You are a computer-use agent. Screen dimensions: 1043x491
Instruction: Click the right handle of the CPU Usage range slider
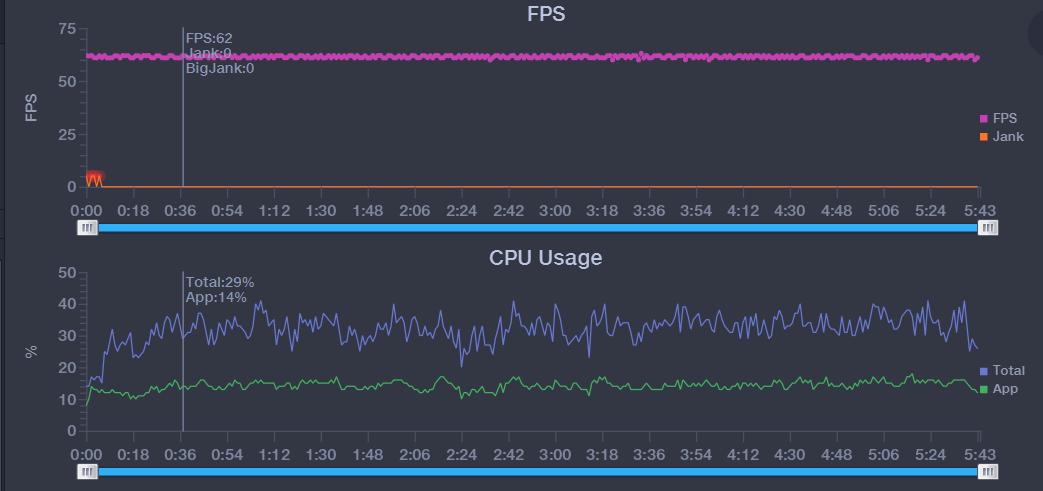988,471
